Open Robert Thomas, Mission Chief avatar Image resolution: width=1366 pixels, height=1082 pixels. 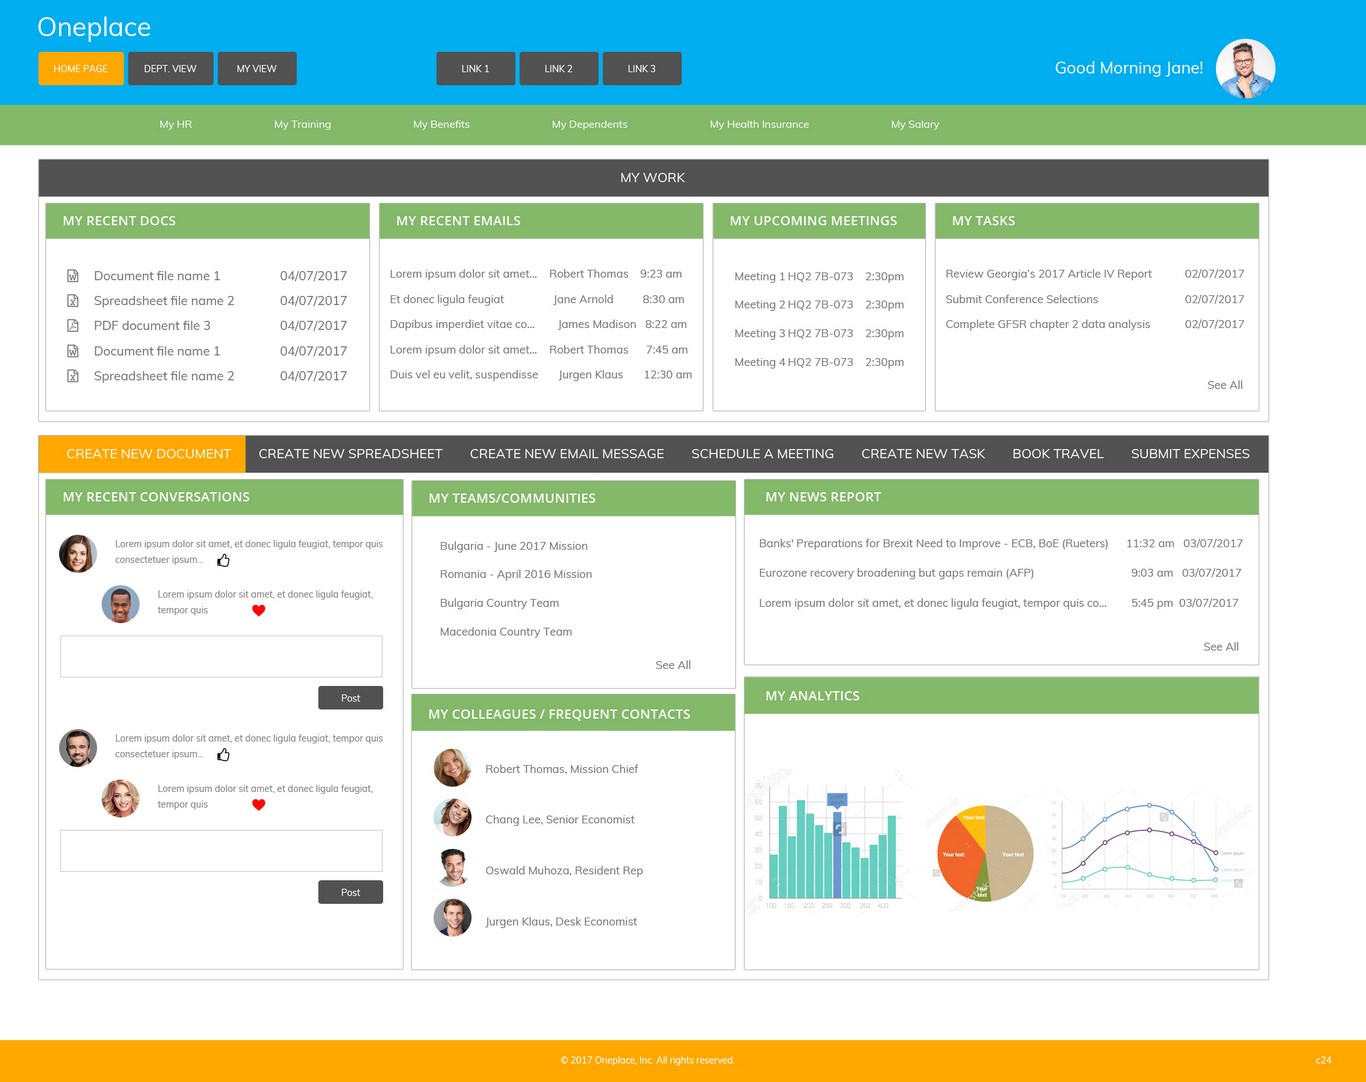(452, 768)
